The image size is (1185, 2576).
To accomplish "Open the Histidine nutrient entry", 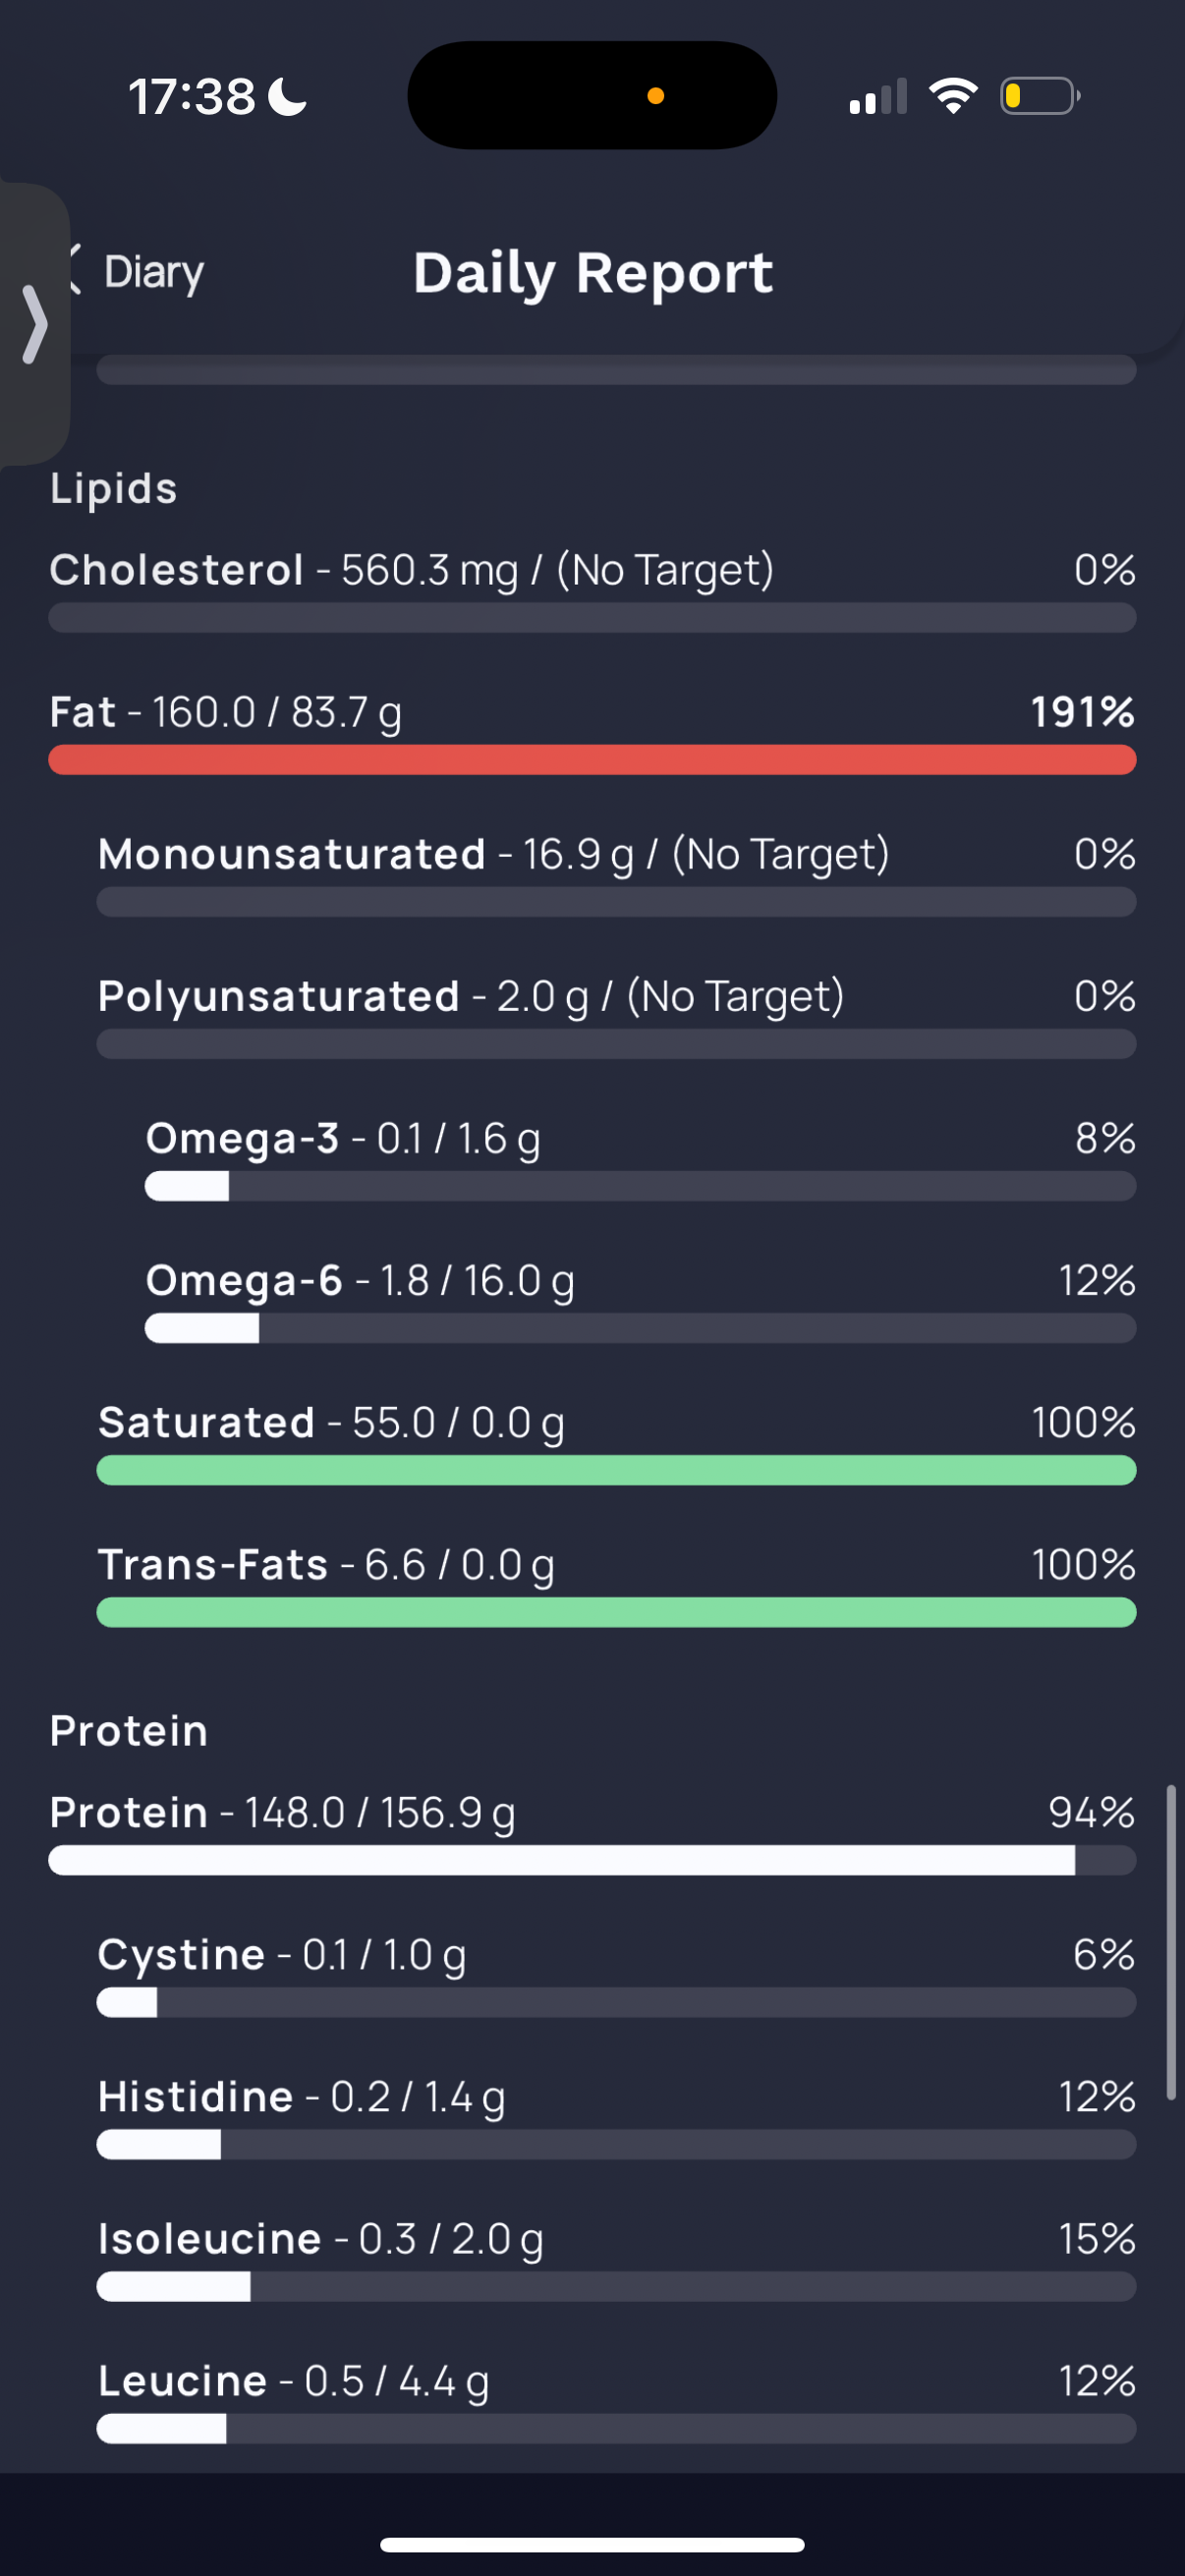I will tap(616, 2116).
